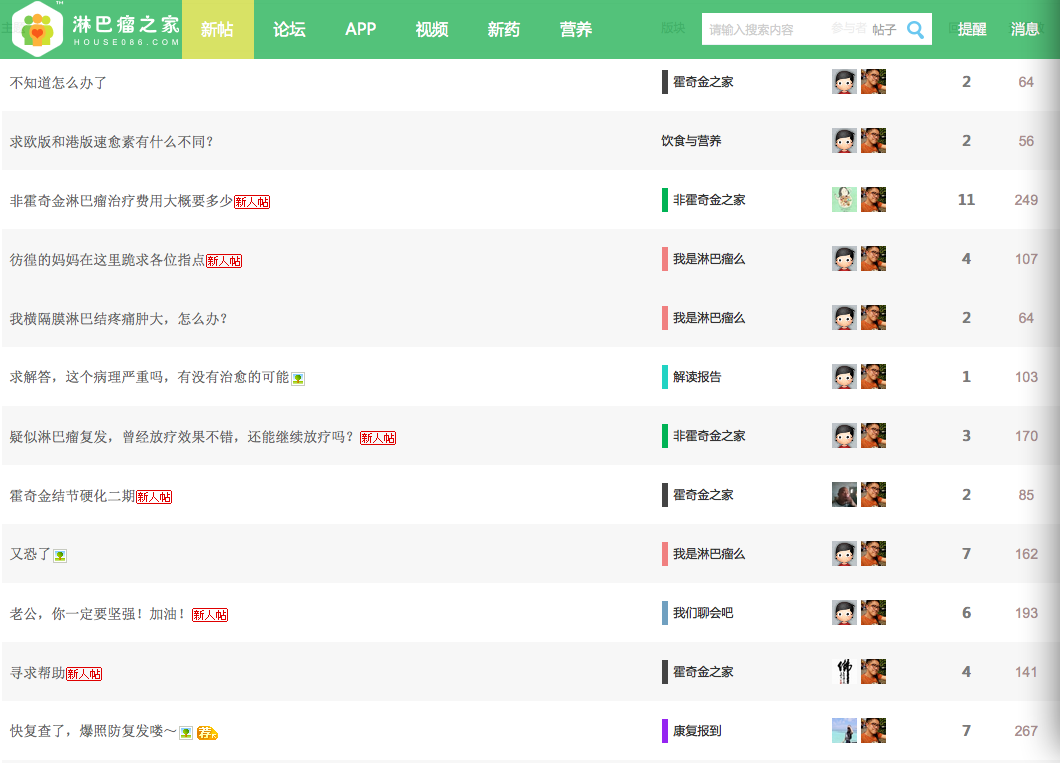Viewport: 1060px width, 763px height.
Task: Click image attachment icon on 求解答 post
Action: (x=298, y=379)
